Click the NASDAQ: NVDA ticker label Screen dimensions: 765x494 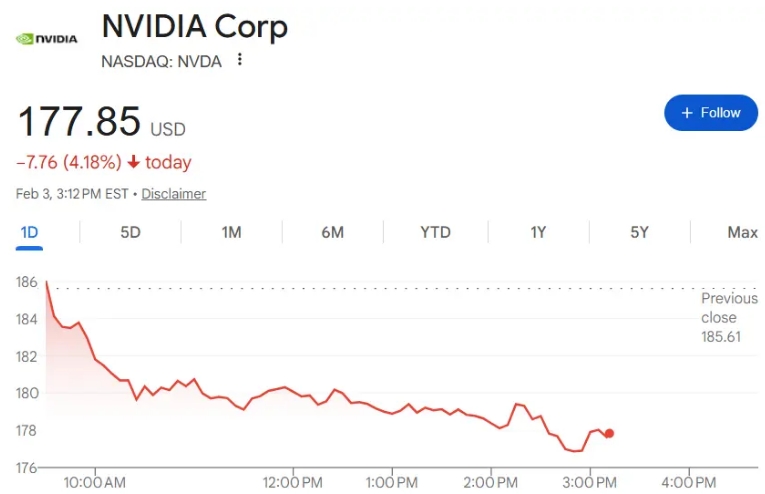161,61
